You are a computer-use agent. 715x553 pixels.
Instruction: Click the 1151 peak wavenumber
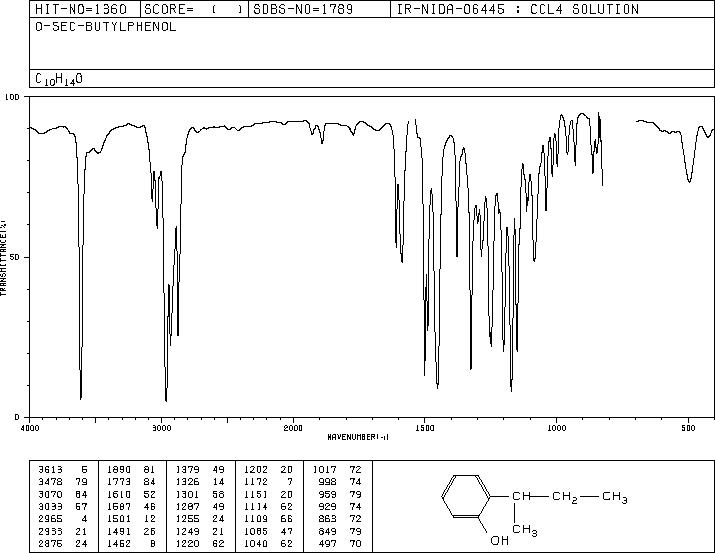click(256, 494)
